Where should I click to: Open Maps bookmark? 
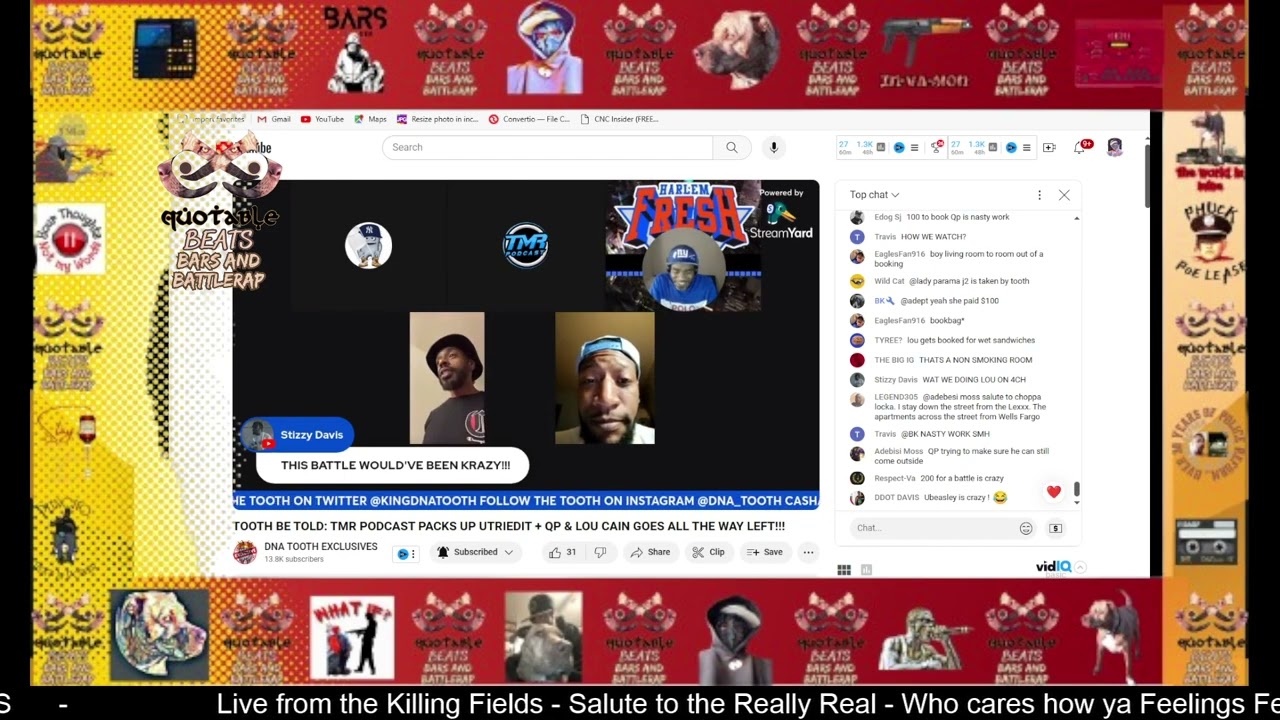point(370,119)
